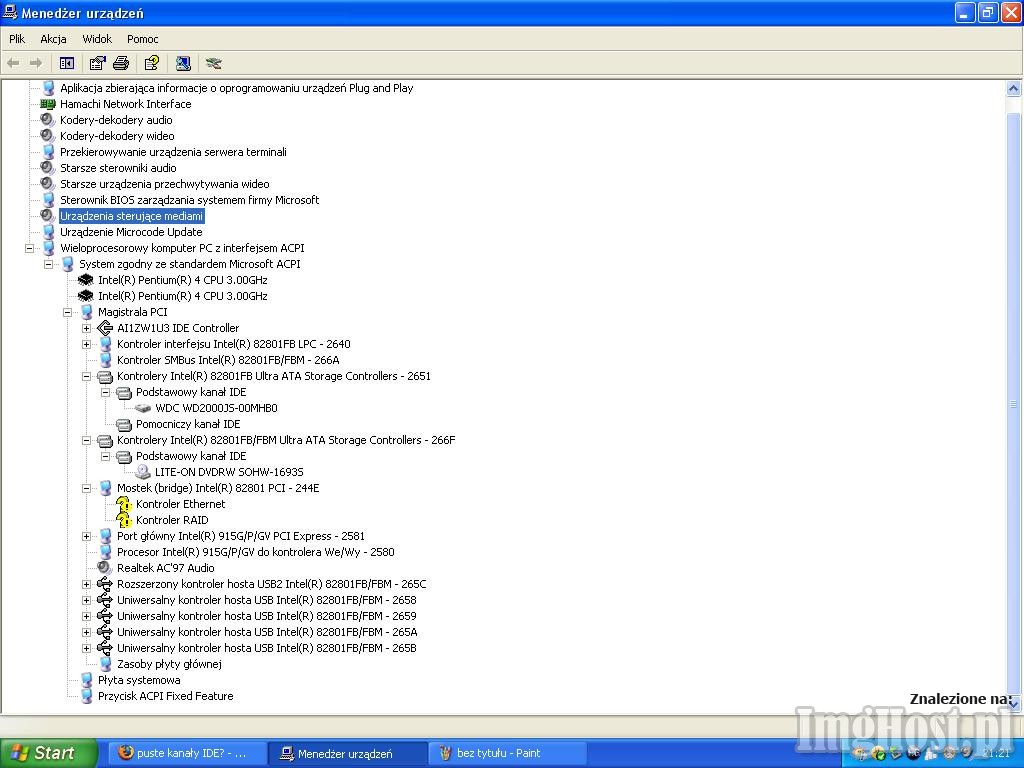This screenshot has width=1024, height=768.
Task: Click the Forward arrow in the toolbar
Action: [36, 63]
